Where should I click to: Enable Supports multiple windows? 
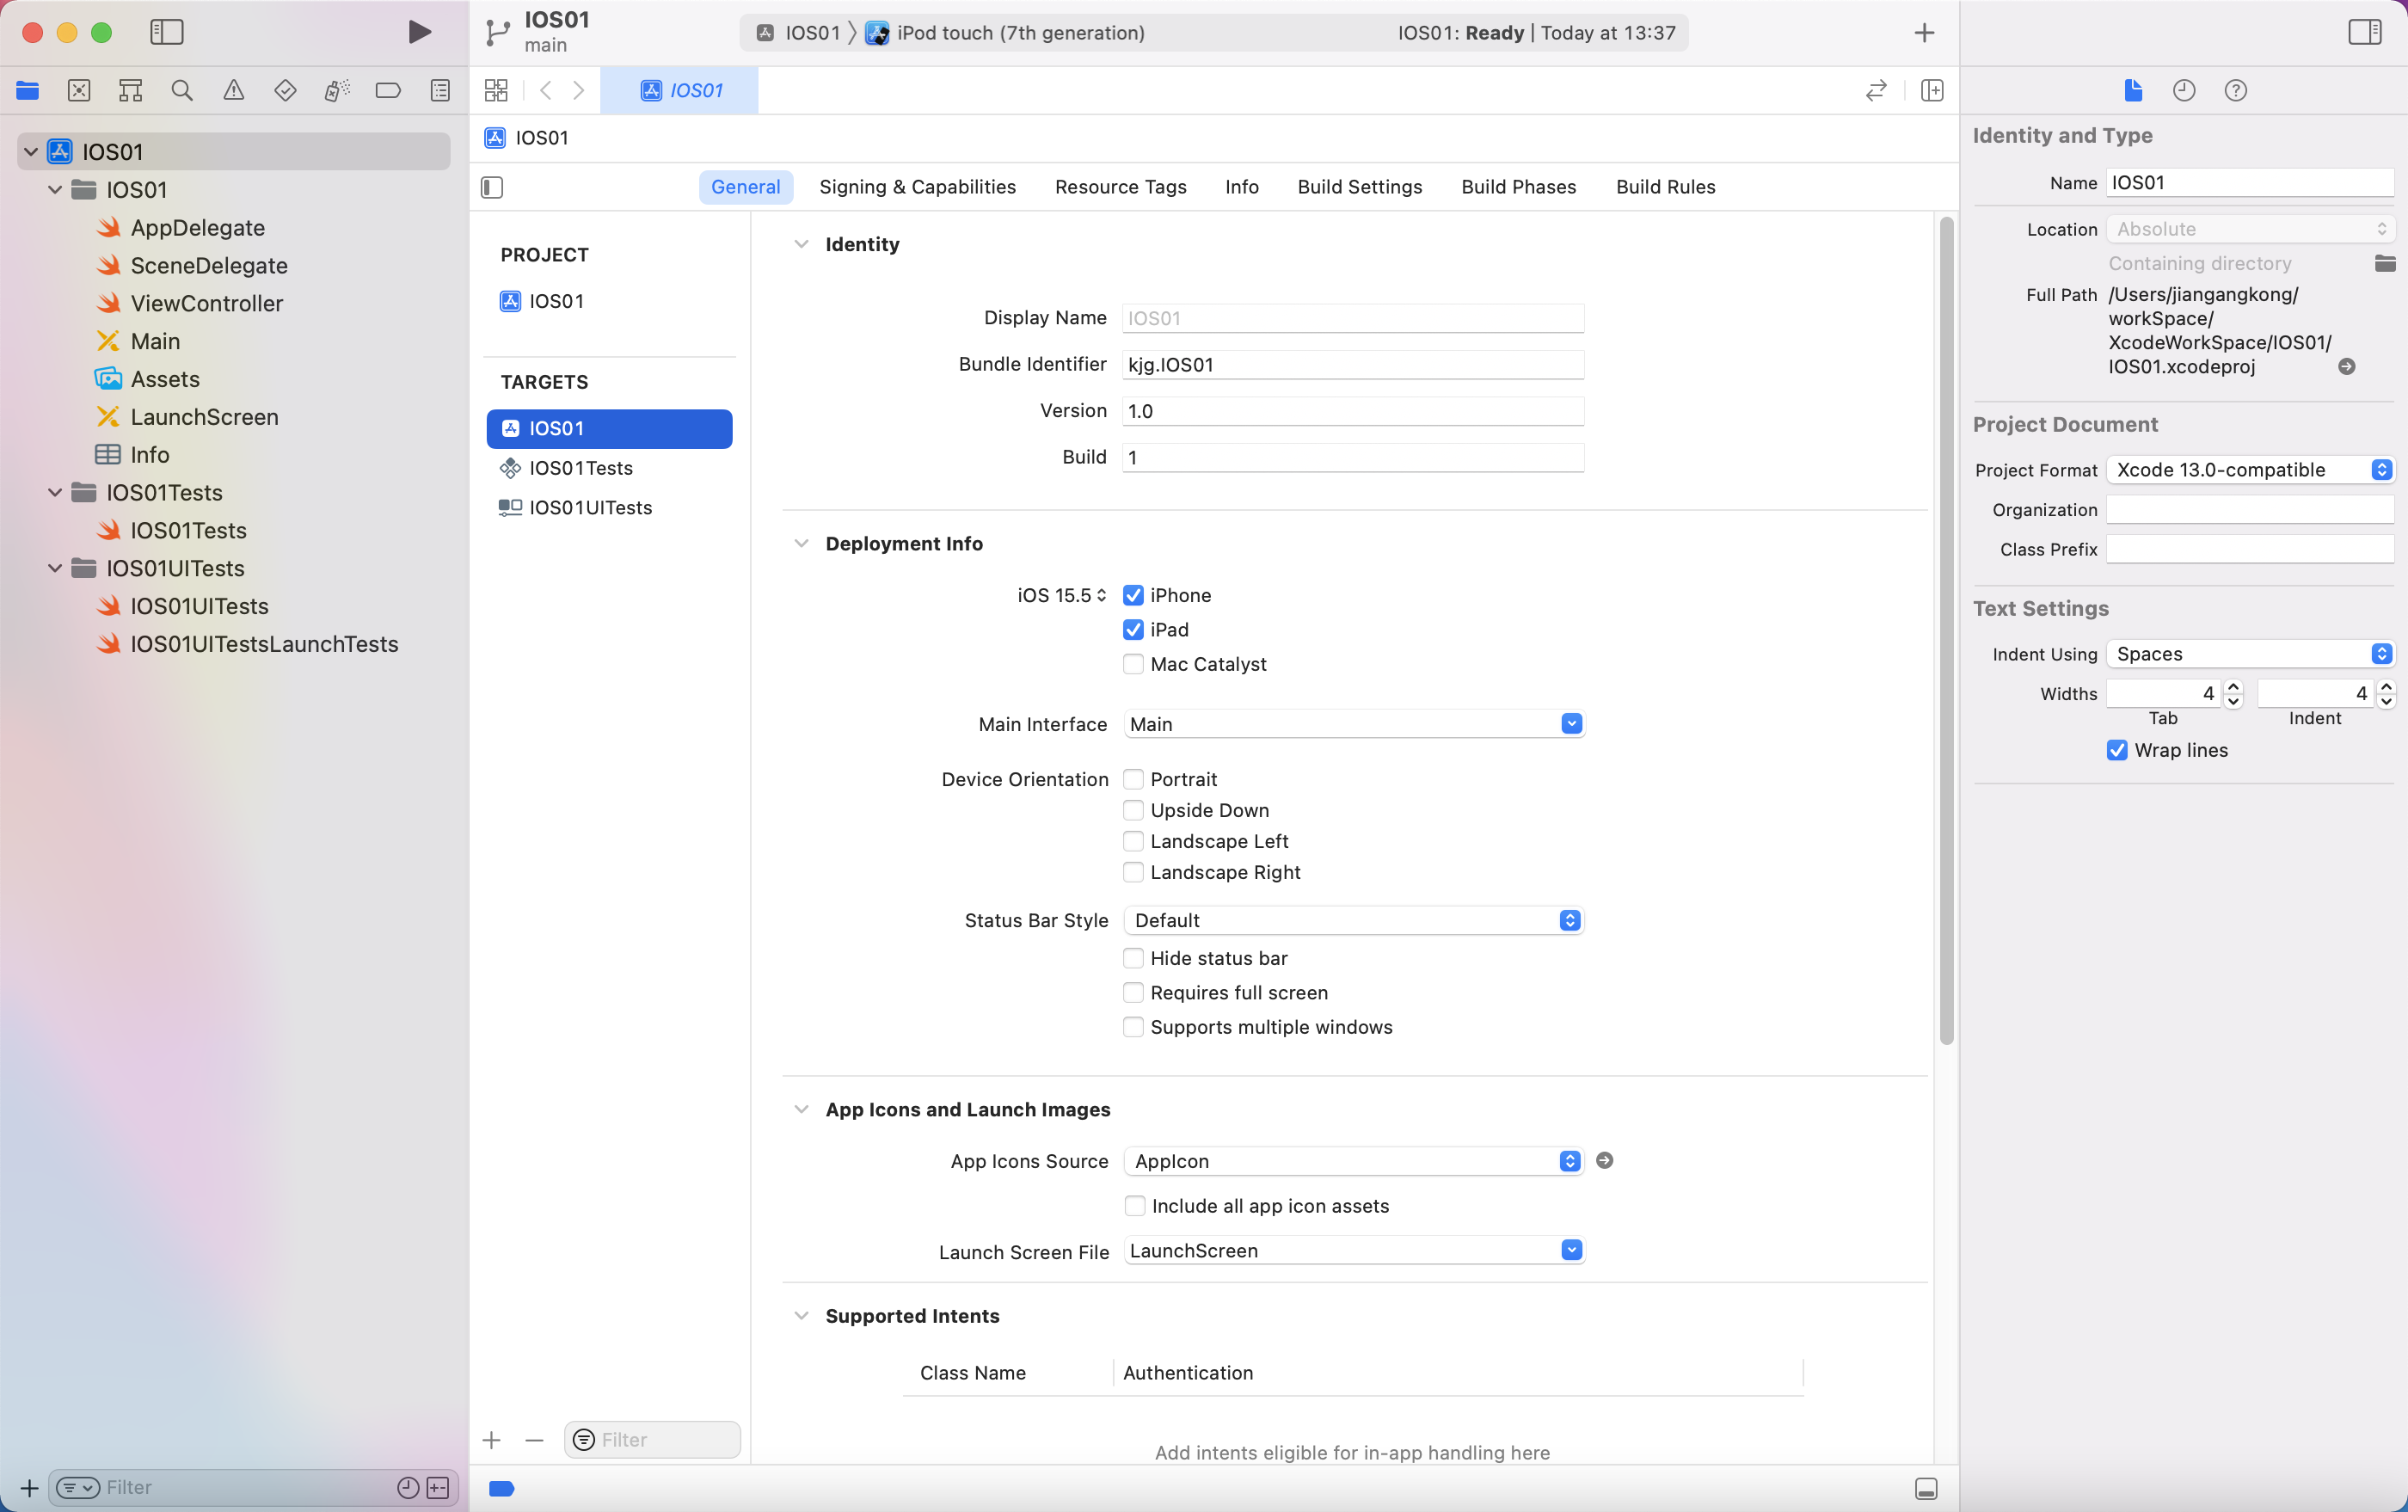click(1133, 1027)
